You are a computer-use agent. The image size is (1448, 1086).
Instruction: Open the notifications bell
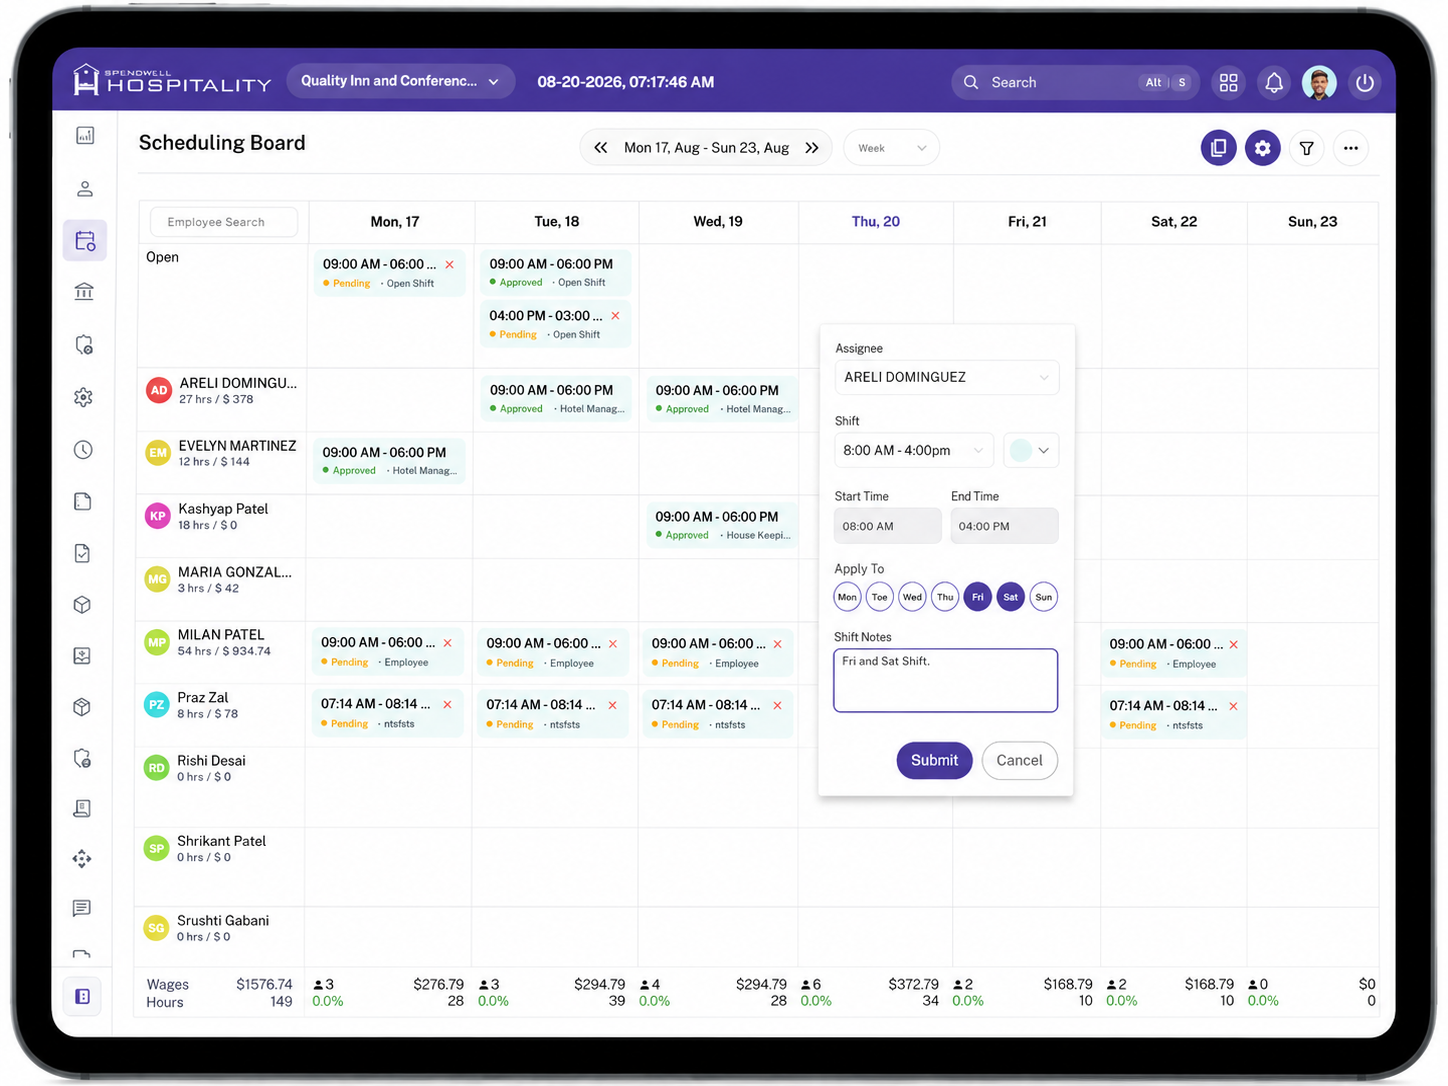click(1273, 83)
